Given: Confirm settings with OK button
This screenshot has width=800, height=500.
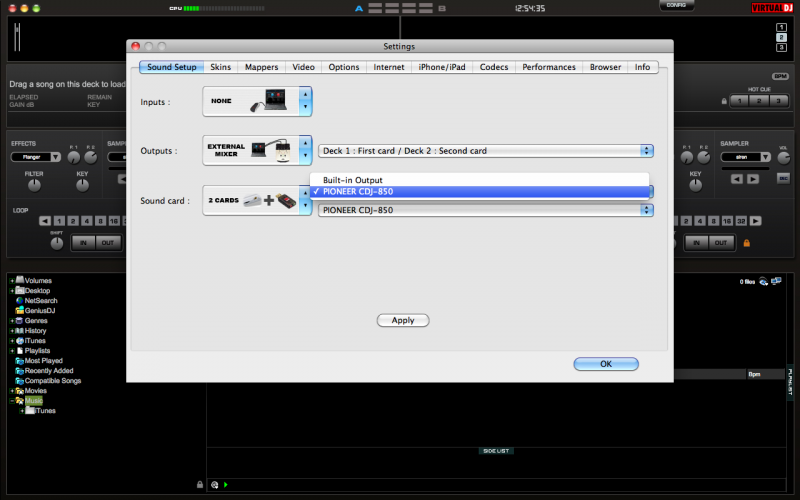Looking at the screenshot, I should [606, 364].
